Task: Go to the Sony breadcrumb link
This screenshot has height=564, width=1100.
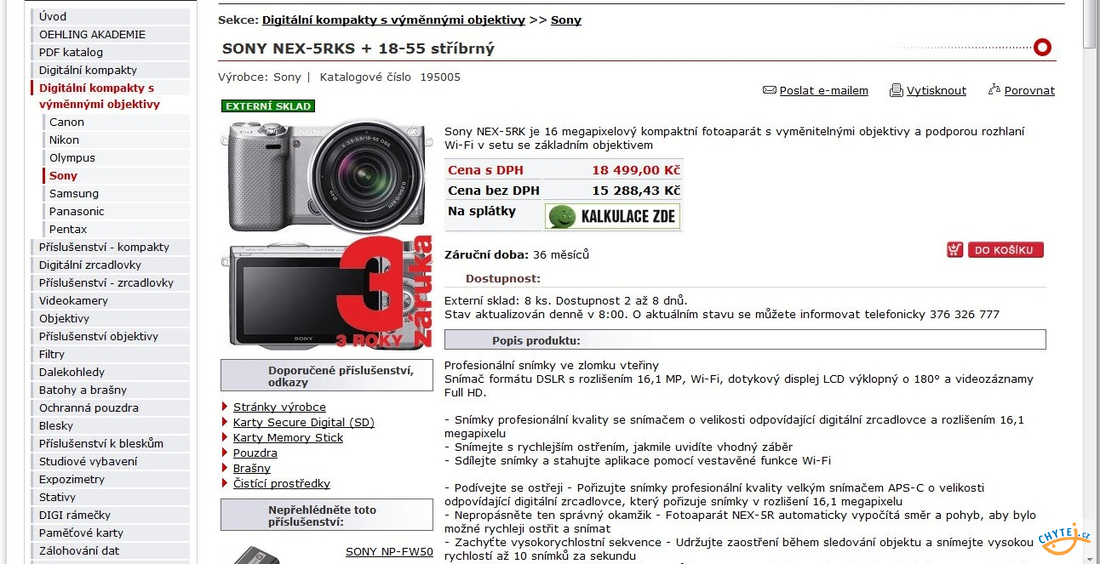Action: [565, 20]
